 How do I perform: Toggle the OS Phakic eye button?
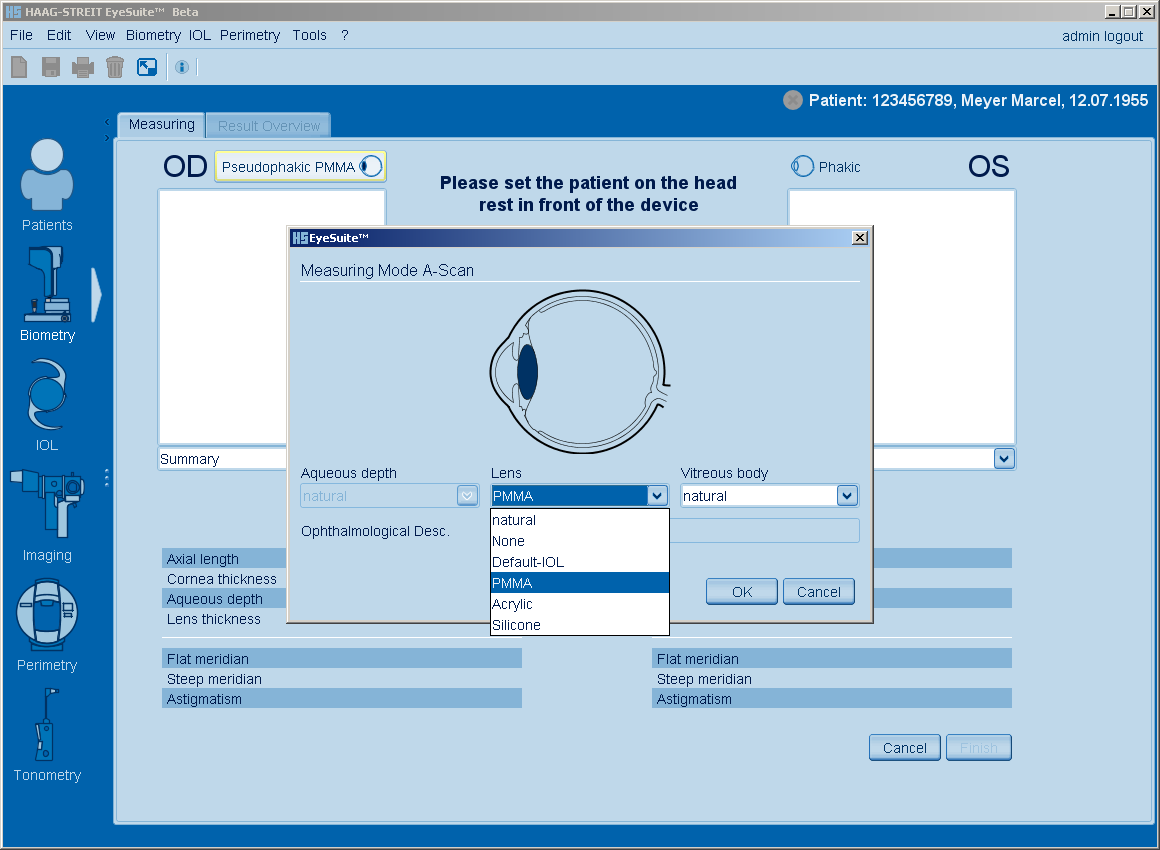[826, 167]
